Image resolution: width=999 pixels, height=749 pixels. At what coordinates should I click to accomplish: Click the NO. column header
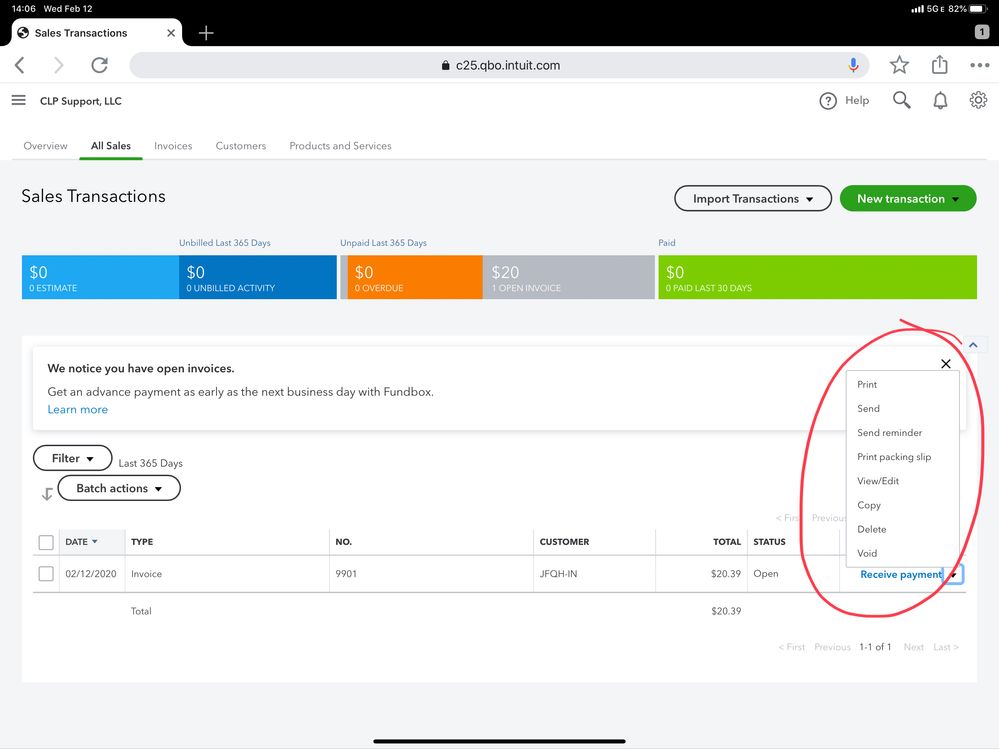(x=343, y=542)
